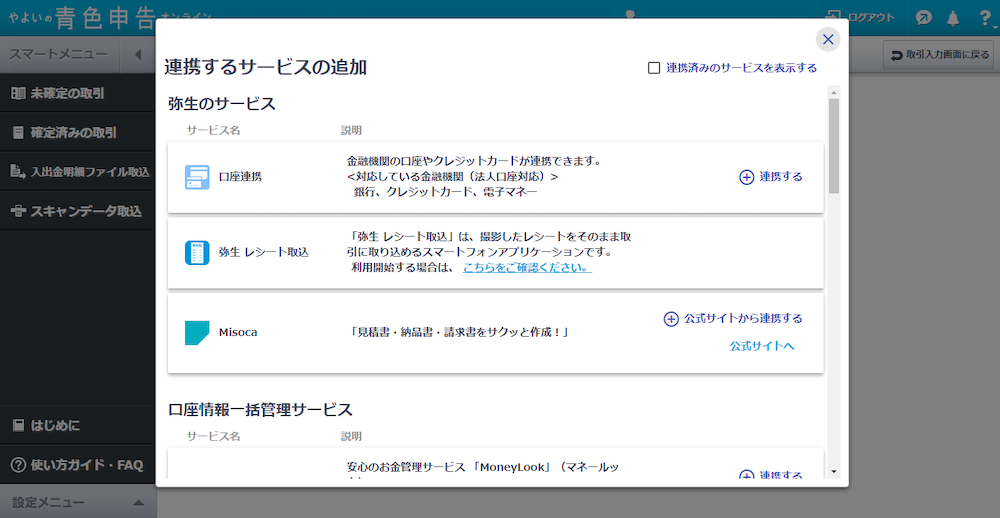Open Misoca 公式サイトへ link
This screenshot has width=1000, height=518.
pyautogui.click(x=762, y=346)
